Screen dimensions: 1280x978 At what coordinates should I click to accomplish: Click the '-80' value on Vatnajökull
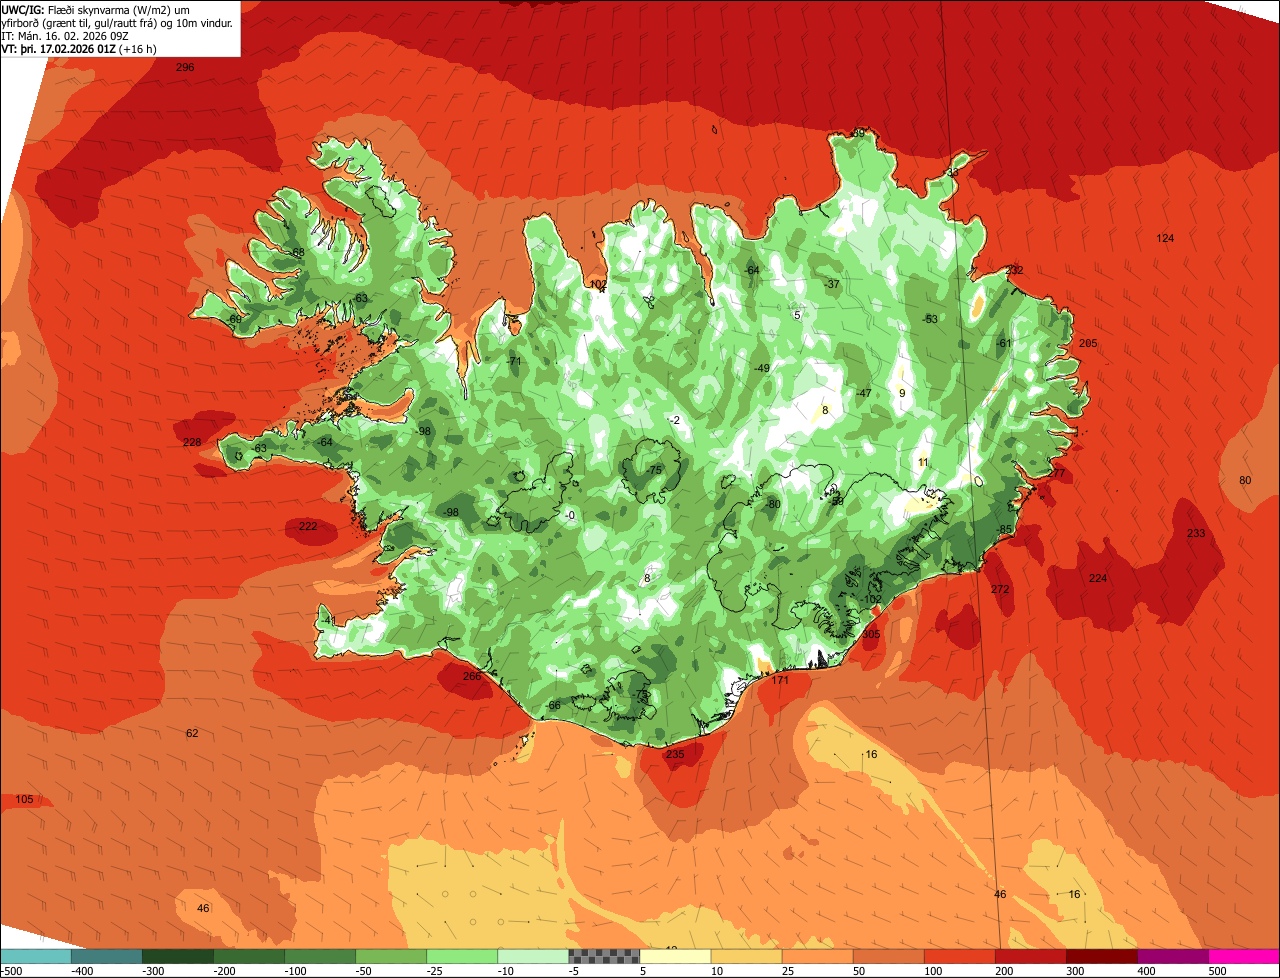tap(773, 504)
